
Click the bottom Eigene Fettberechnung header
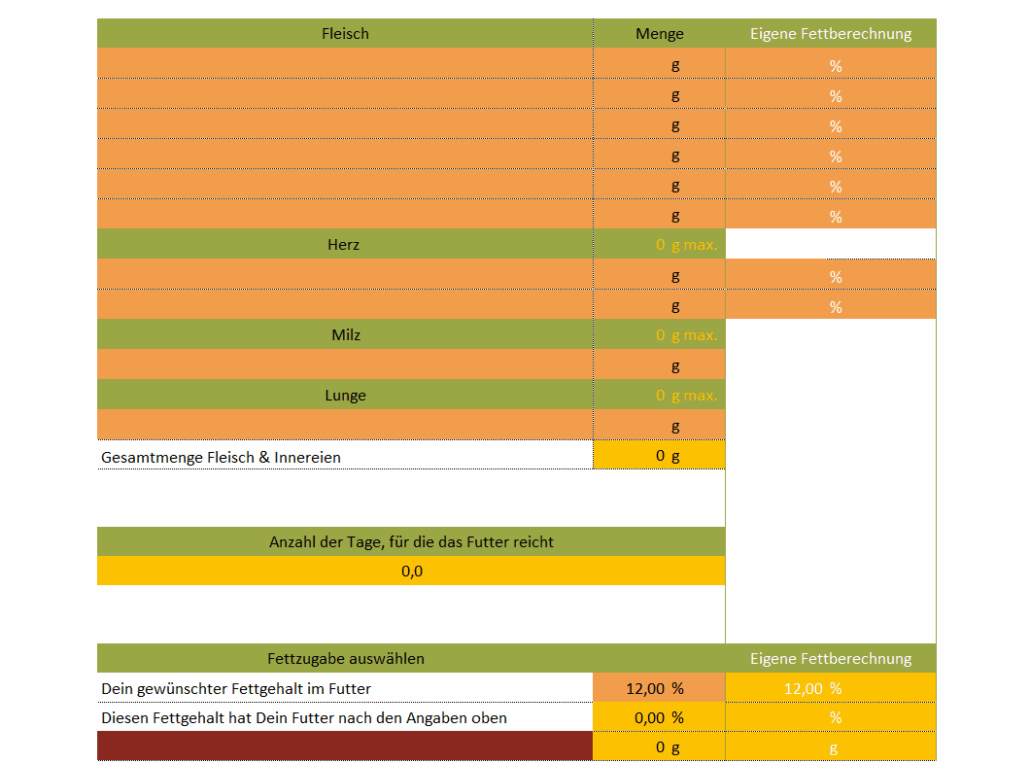(x=831, y=658)
